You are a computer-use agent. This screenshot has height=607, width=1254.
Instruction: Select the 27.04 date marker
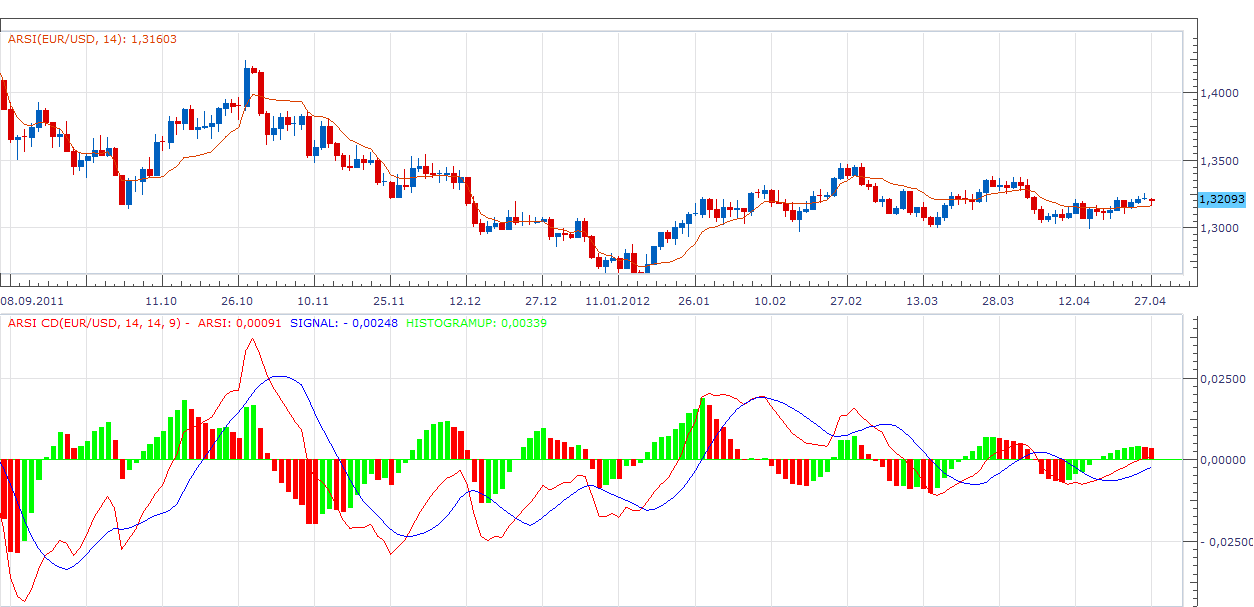[x=1150, y=301]
